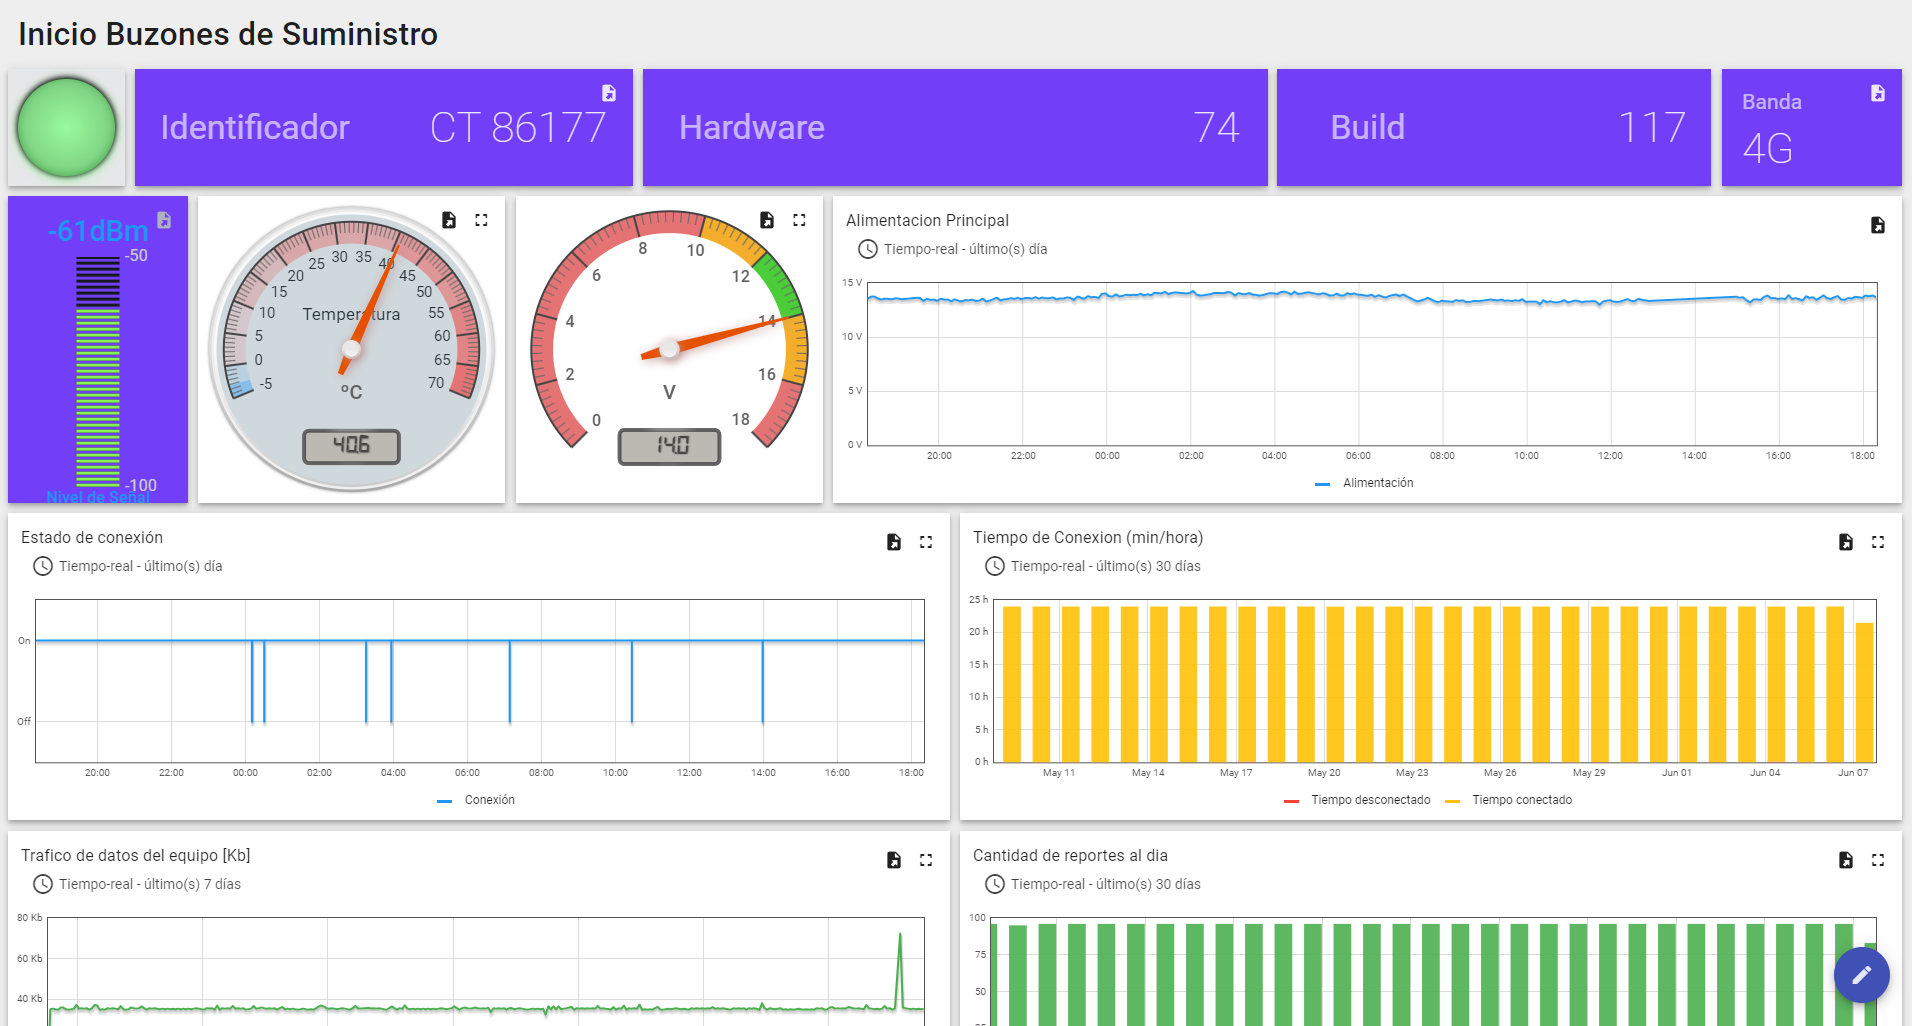Click the blue pencil edit button
The width and height of the screenshot is (1912, 1026).
coord(1861,975)
